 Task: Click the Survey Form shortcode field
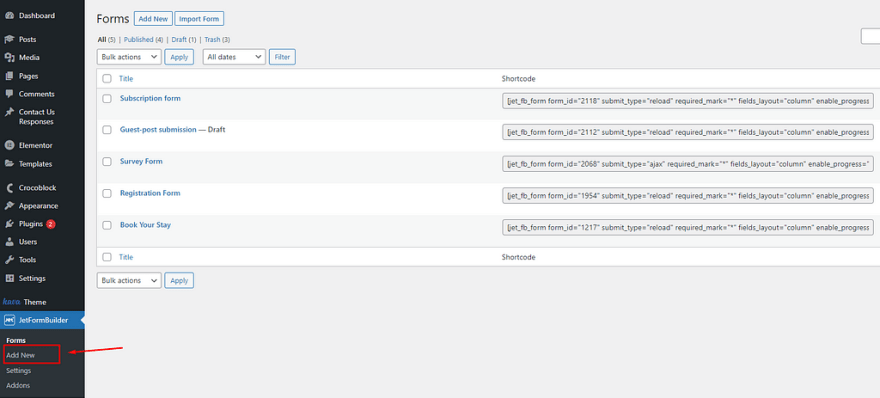tap(688, 164)
